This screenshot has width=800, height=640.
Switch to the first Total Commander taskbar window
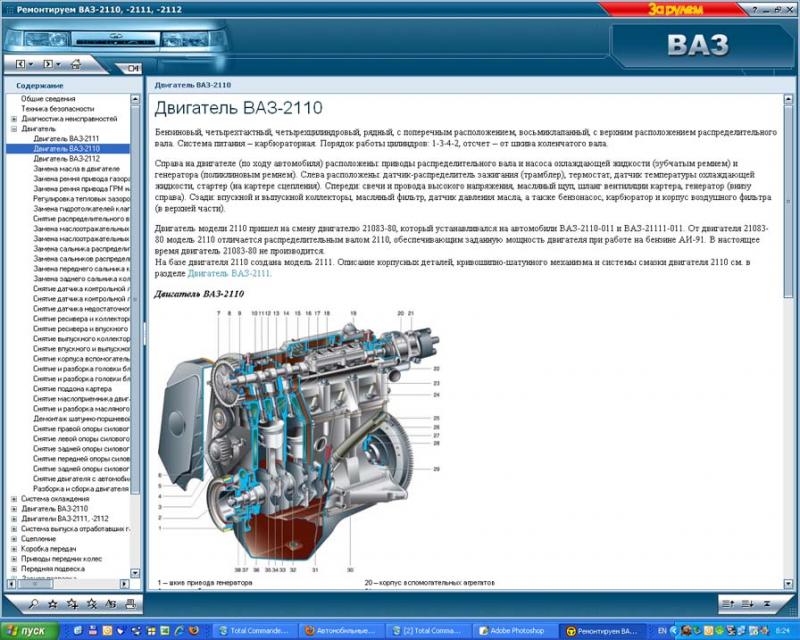(255, 631)
